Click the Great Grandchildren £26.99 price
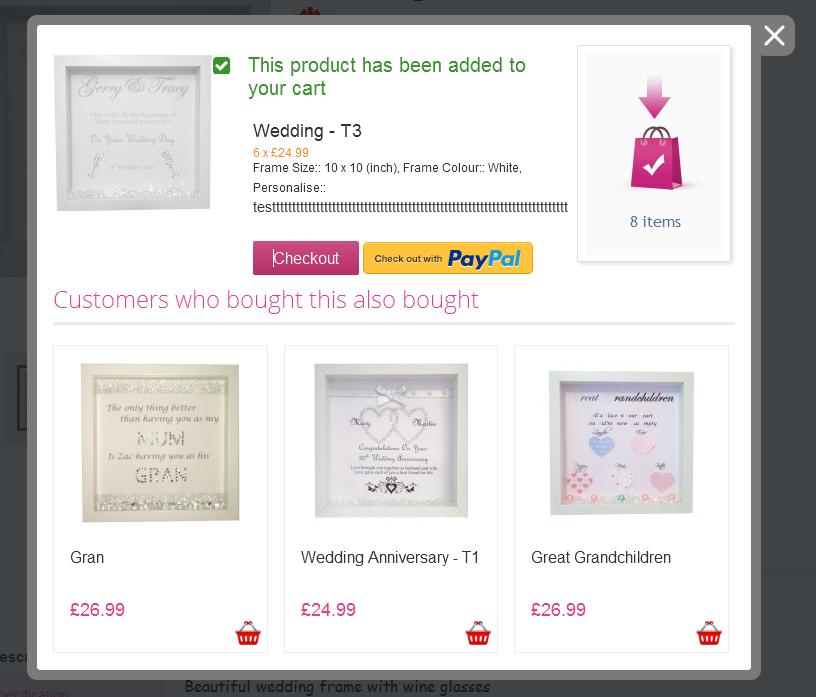The image size is (816, 697). [558, 610]
